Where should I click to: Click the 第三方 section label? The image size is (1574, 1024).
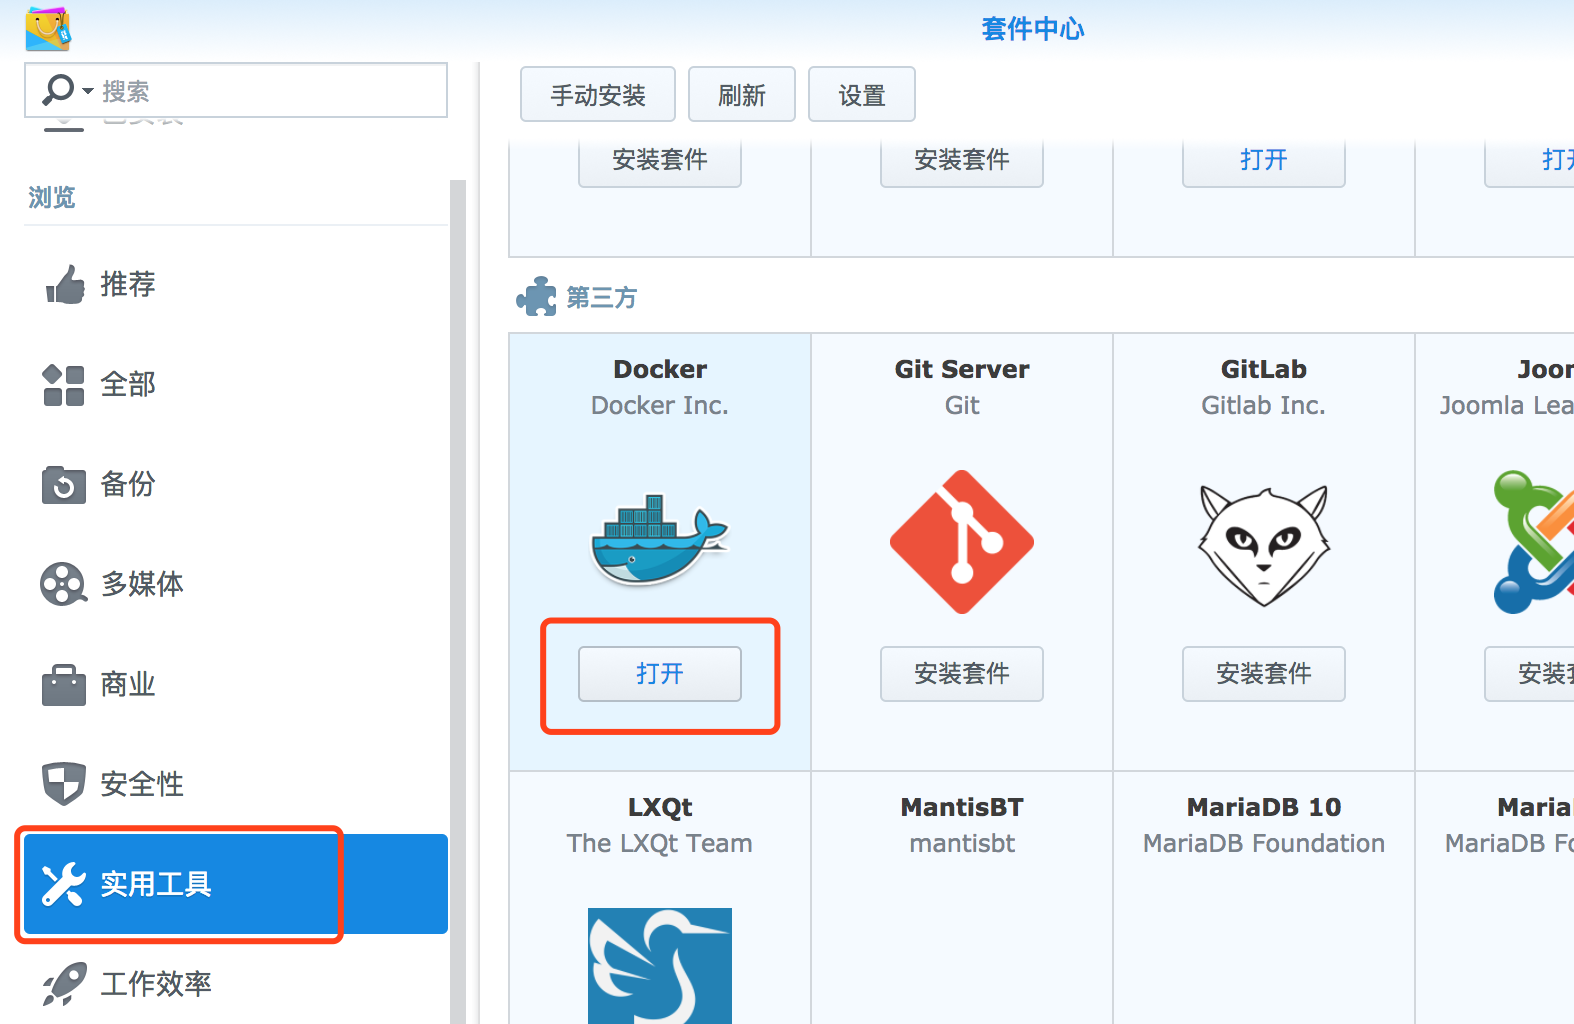(x=602, y=297)
